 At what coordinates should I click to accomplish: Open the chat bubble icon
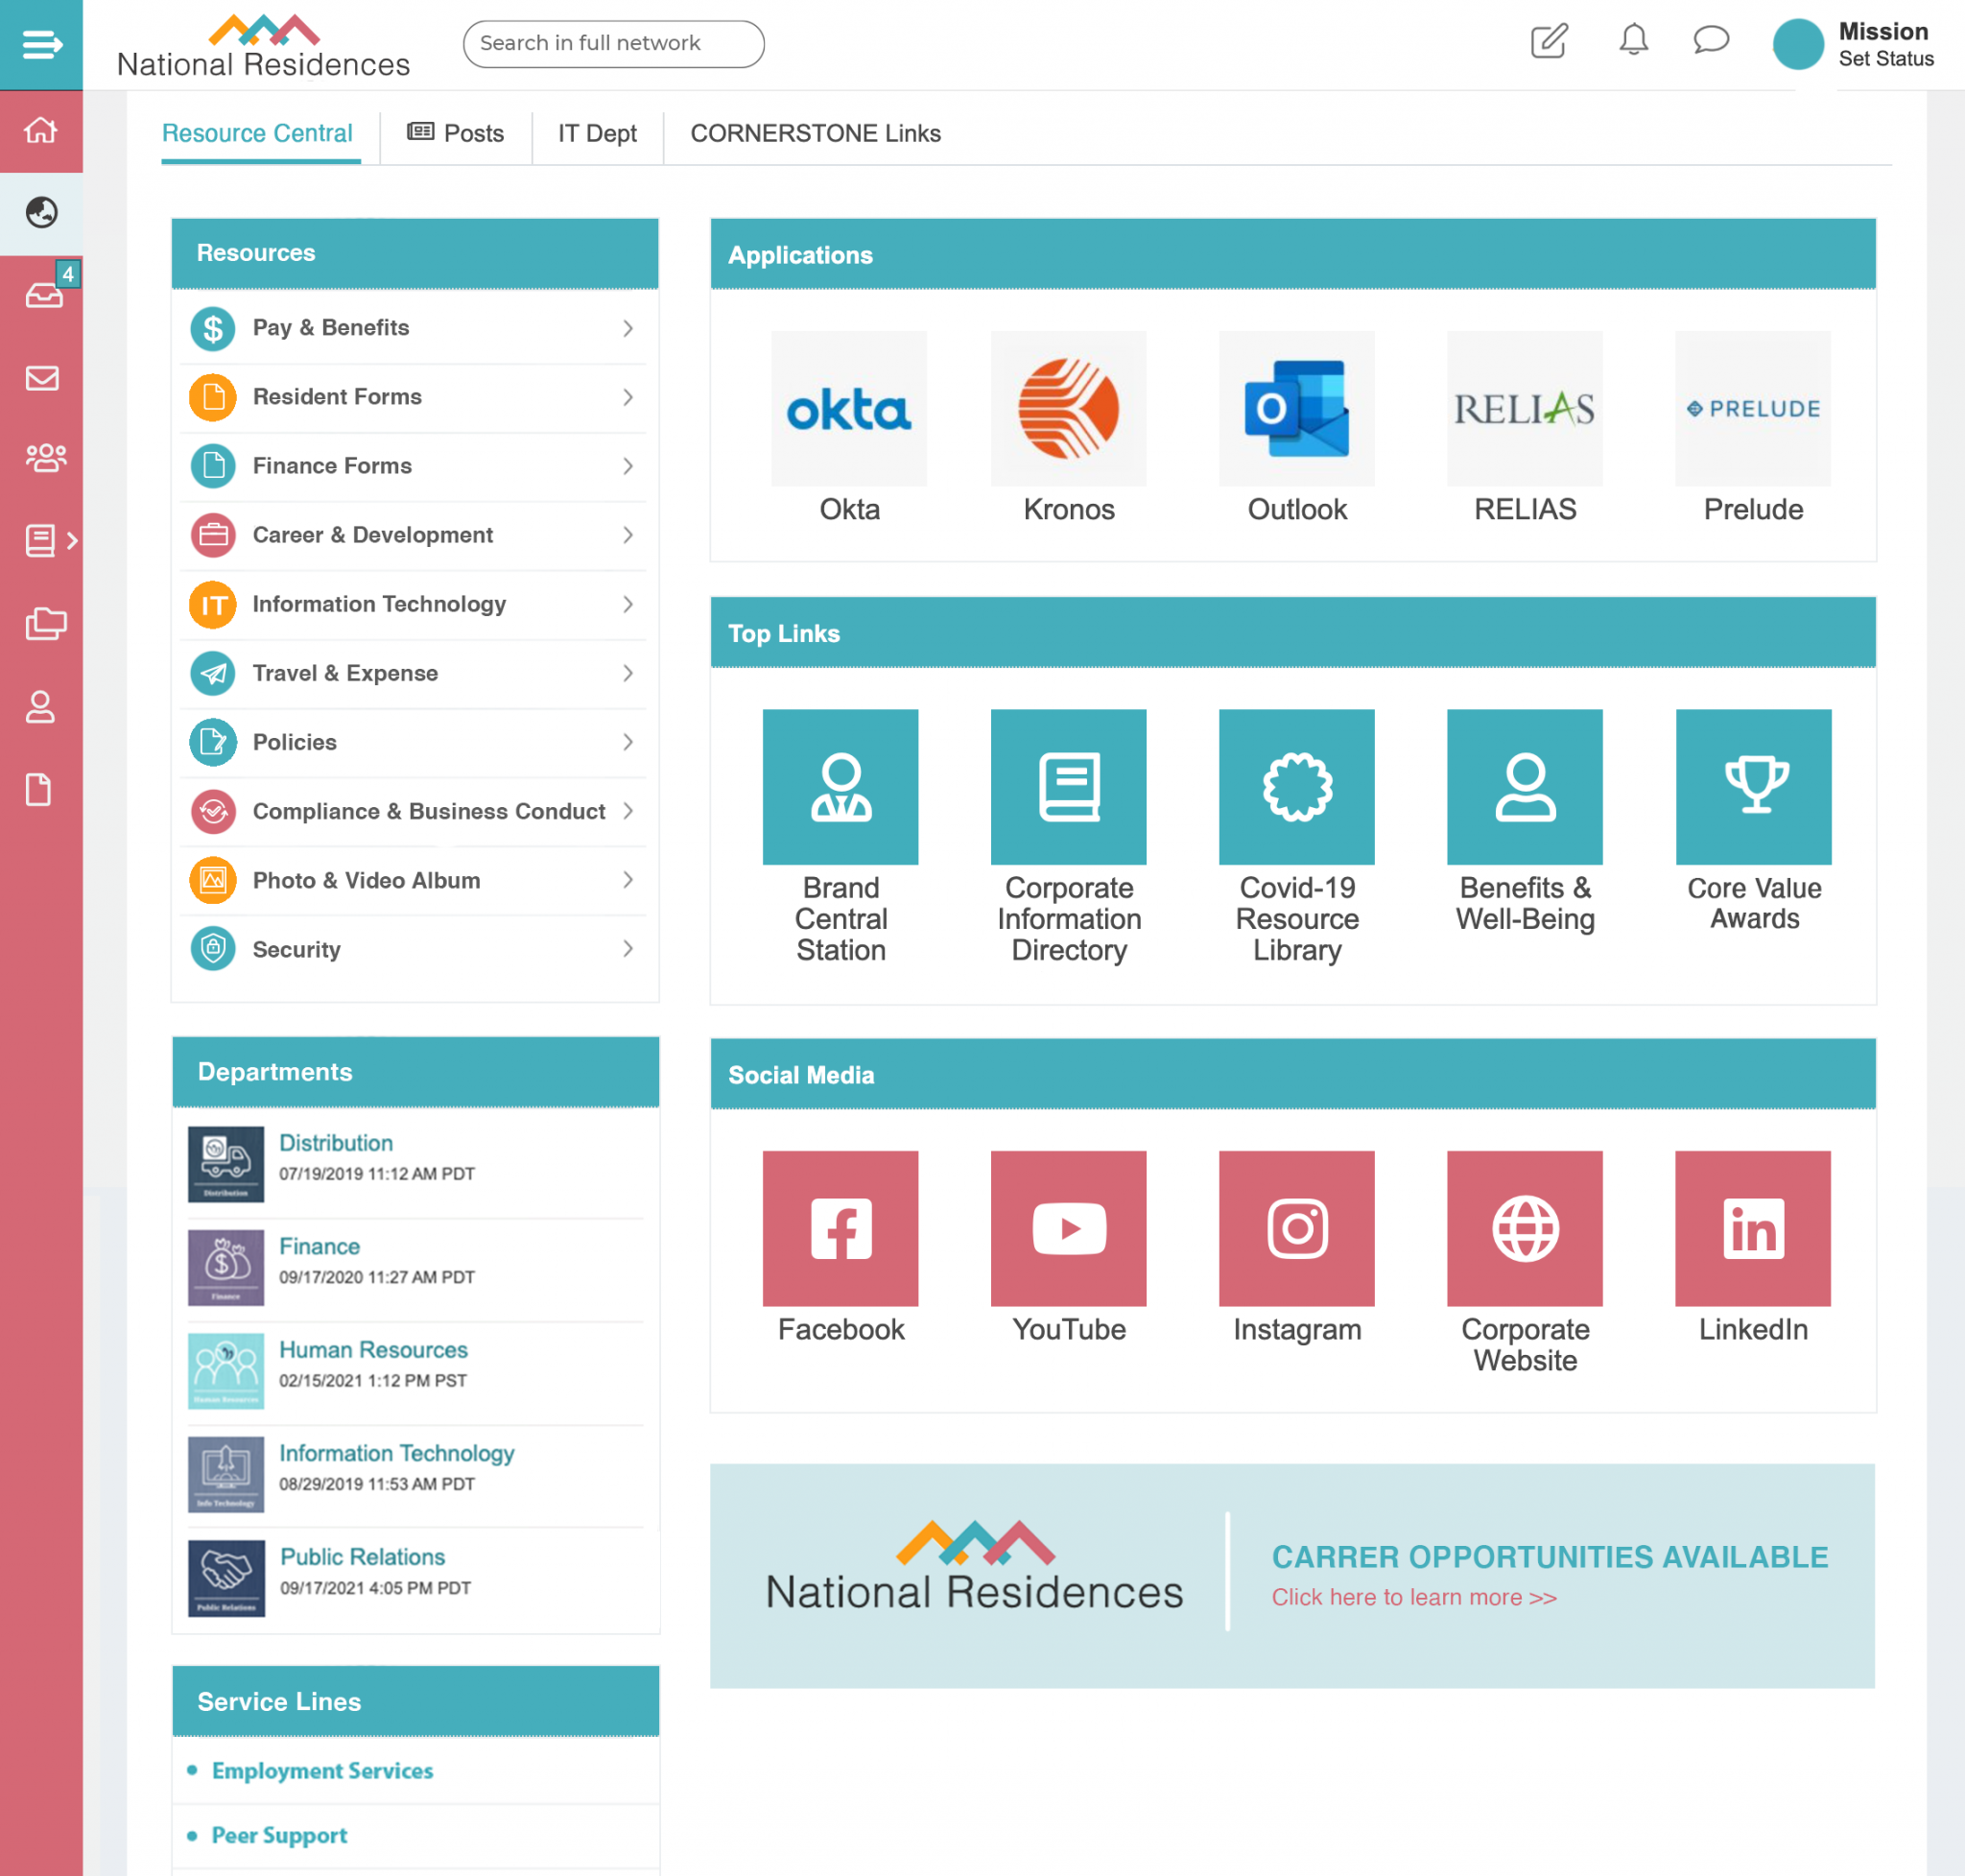pyautogui.click(x=1711, y=41)
